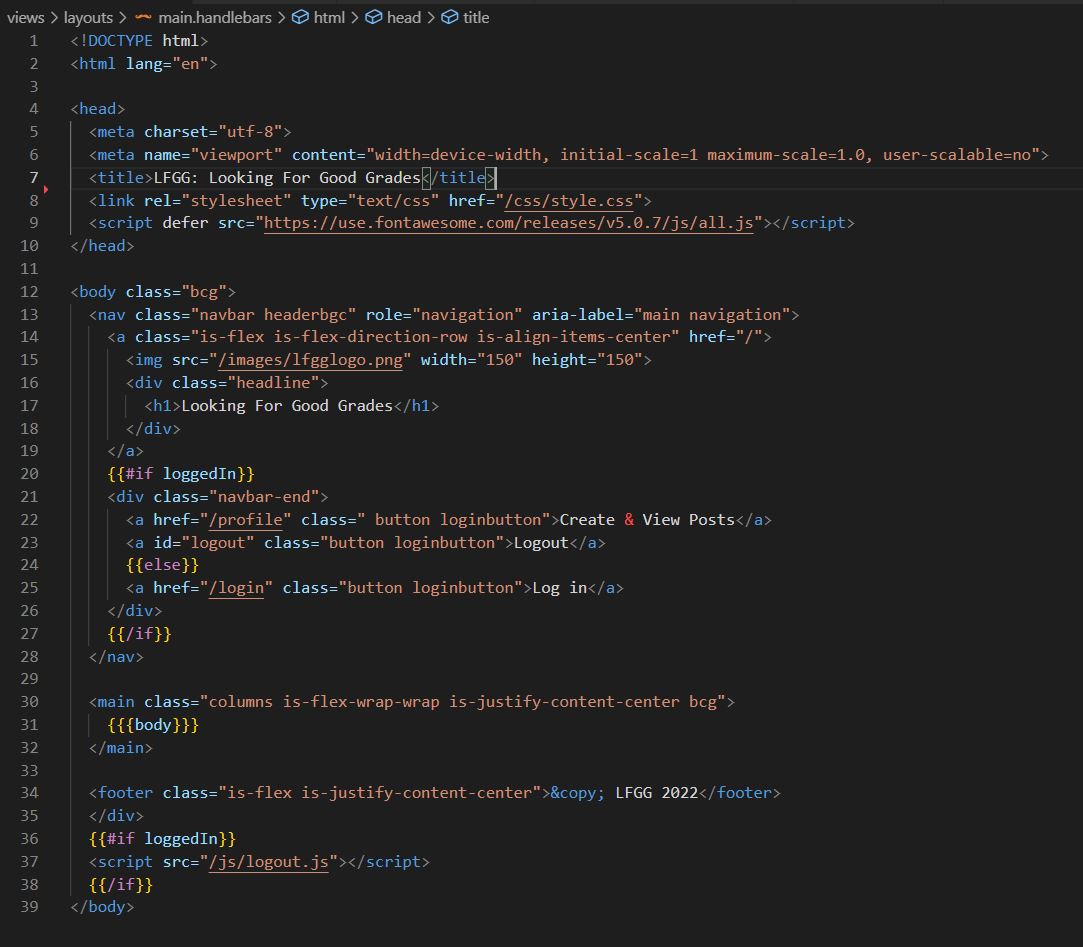Click the breadcrumb chevron after main.handlebars

[282, 17]
